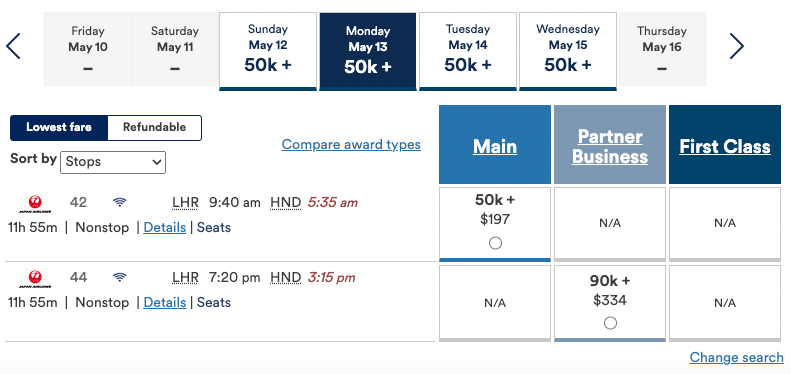Image resolution: width=791 pixels, height=374 pixels.
Task: Select the 90k + $334 Partner Business radio
Action: coord(610,323)
